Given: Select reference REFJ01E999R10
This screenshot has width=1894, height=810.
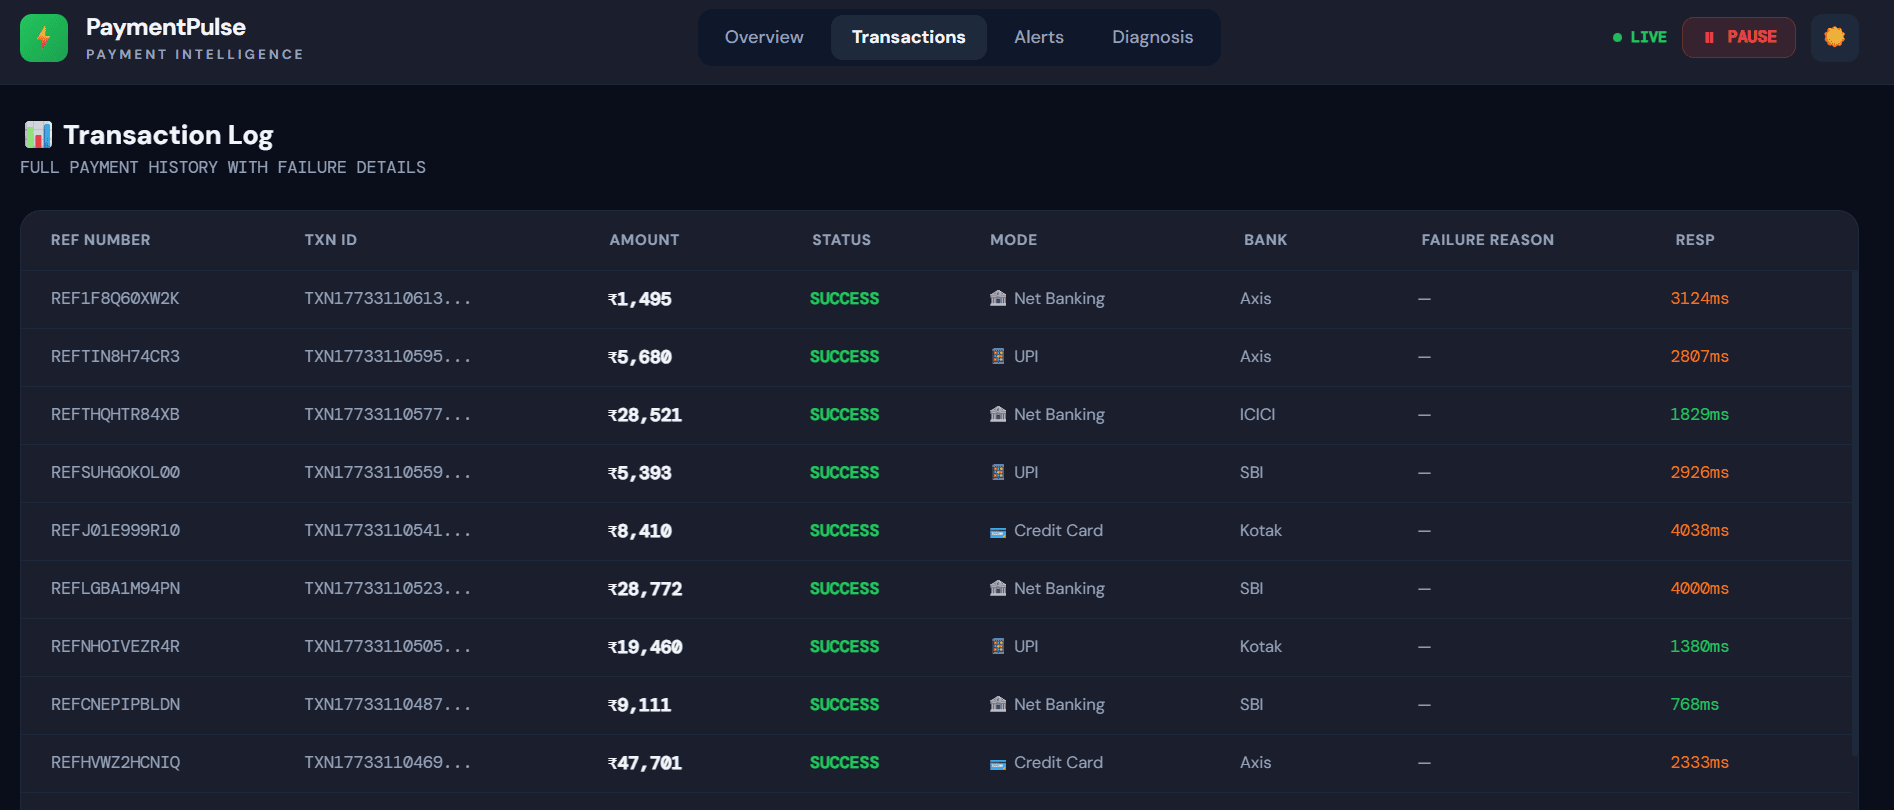Looking at the screenshot, I should [x=115, y=530].
